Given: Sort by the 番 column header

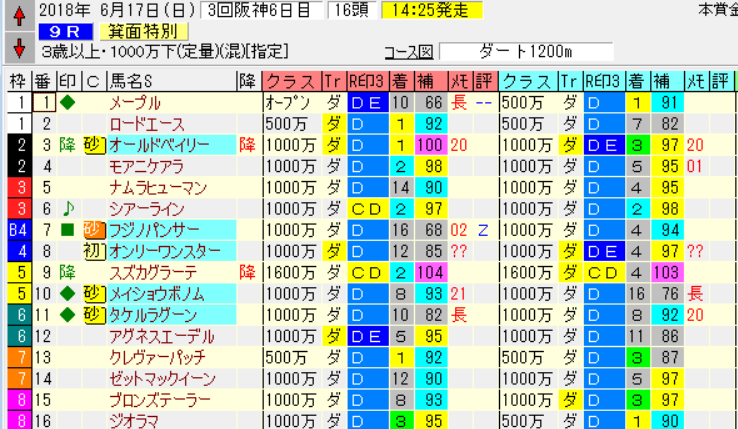Looking at the screenshot, I should [43, 81].
